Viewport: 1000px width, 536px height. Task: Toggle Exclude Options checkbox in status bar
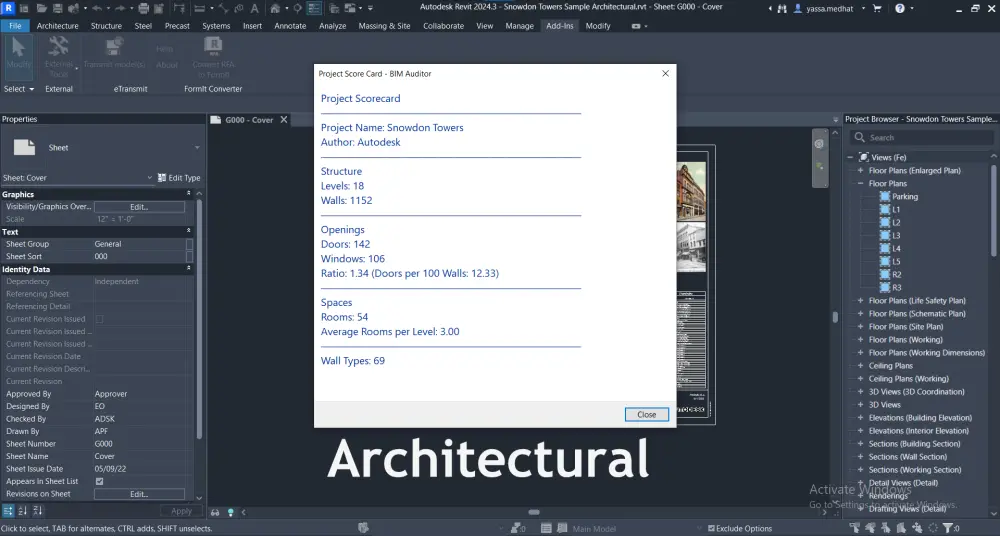pyautogui.click(x=711, y=528)
